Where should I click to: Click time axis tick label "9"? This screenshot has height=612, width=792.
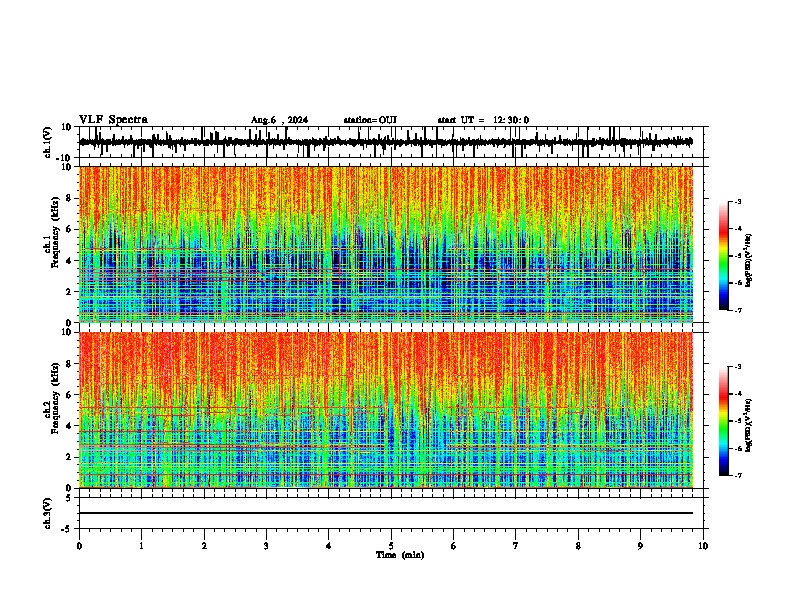tap(641, 546)
